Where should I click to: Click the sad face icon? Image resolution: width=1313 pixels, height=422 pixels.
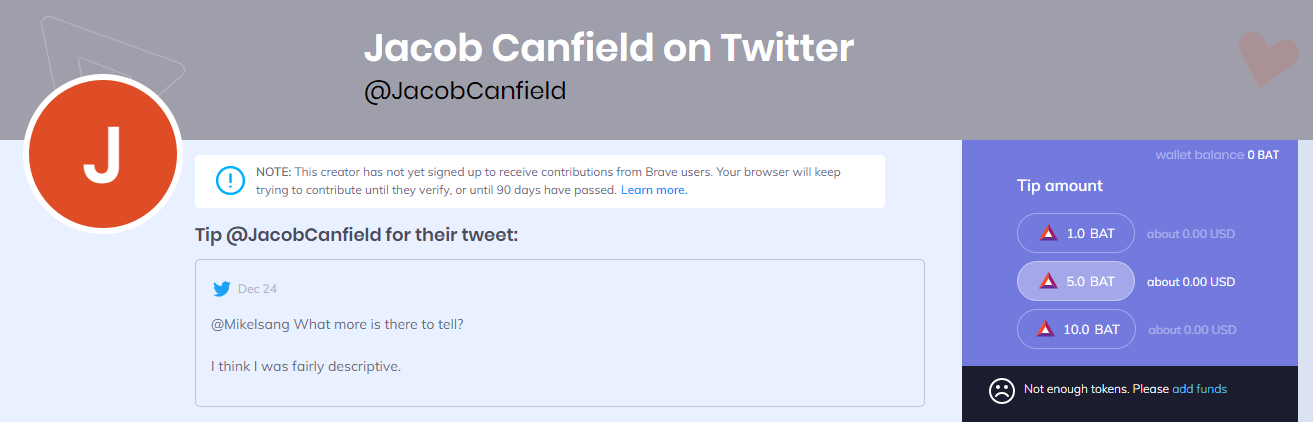[x=1002, y=390]
